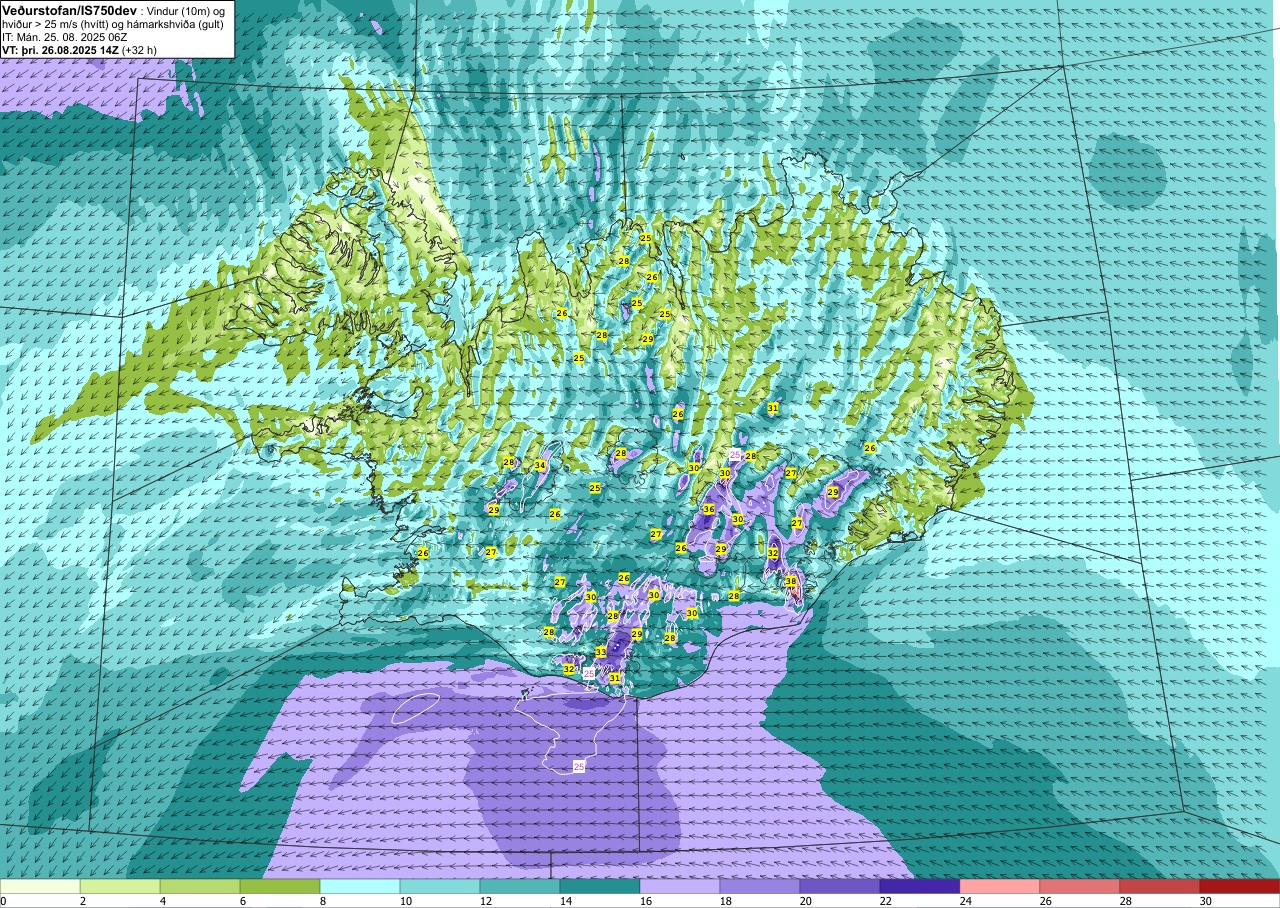Click the yellow gust label 34
The width and height of the screenshot is (1280, 908).
[540, 465]
